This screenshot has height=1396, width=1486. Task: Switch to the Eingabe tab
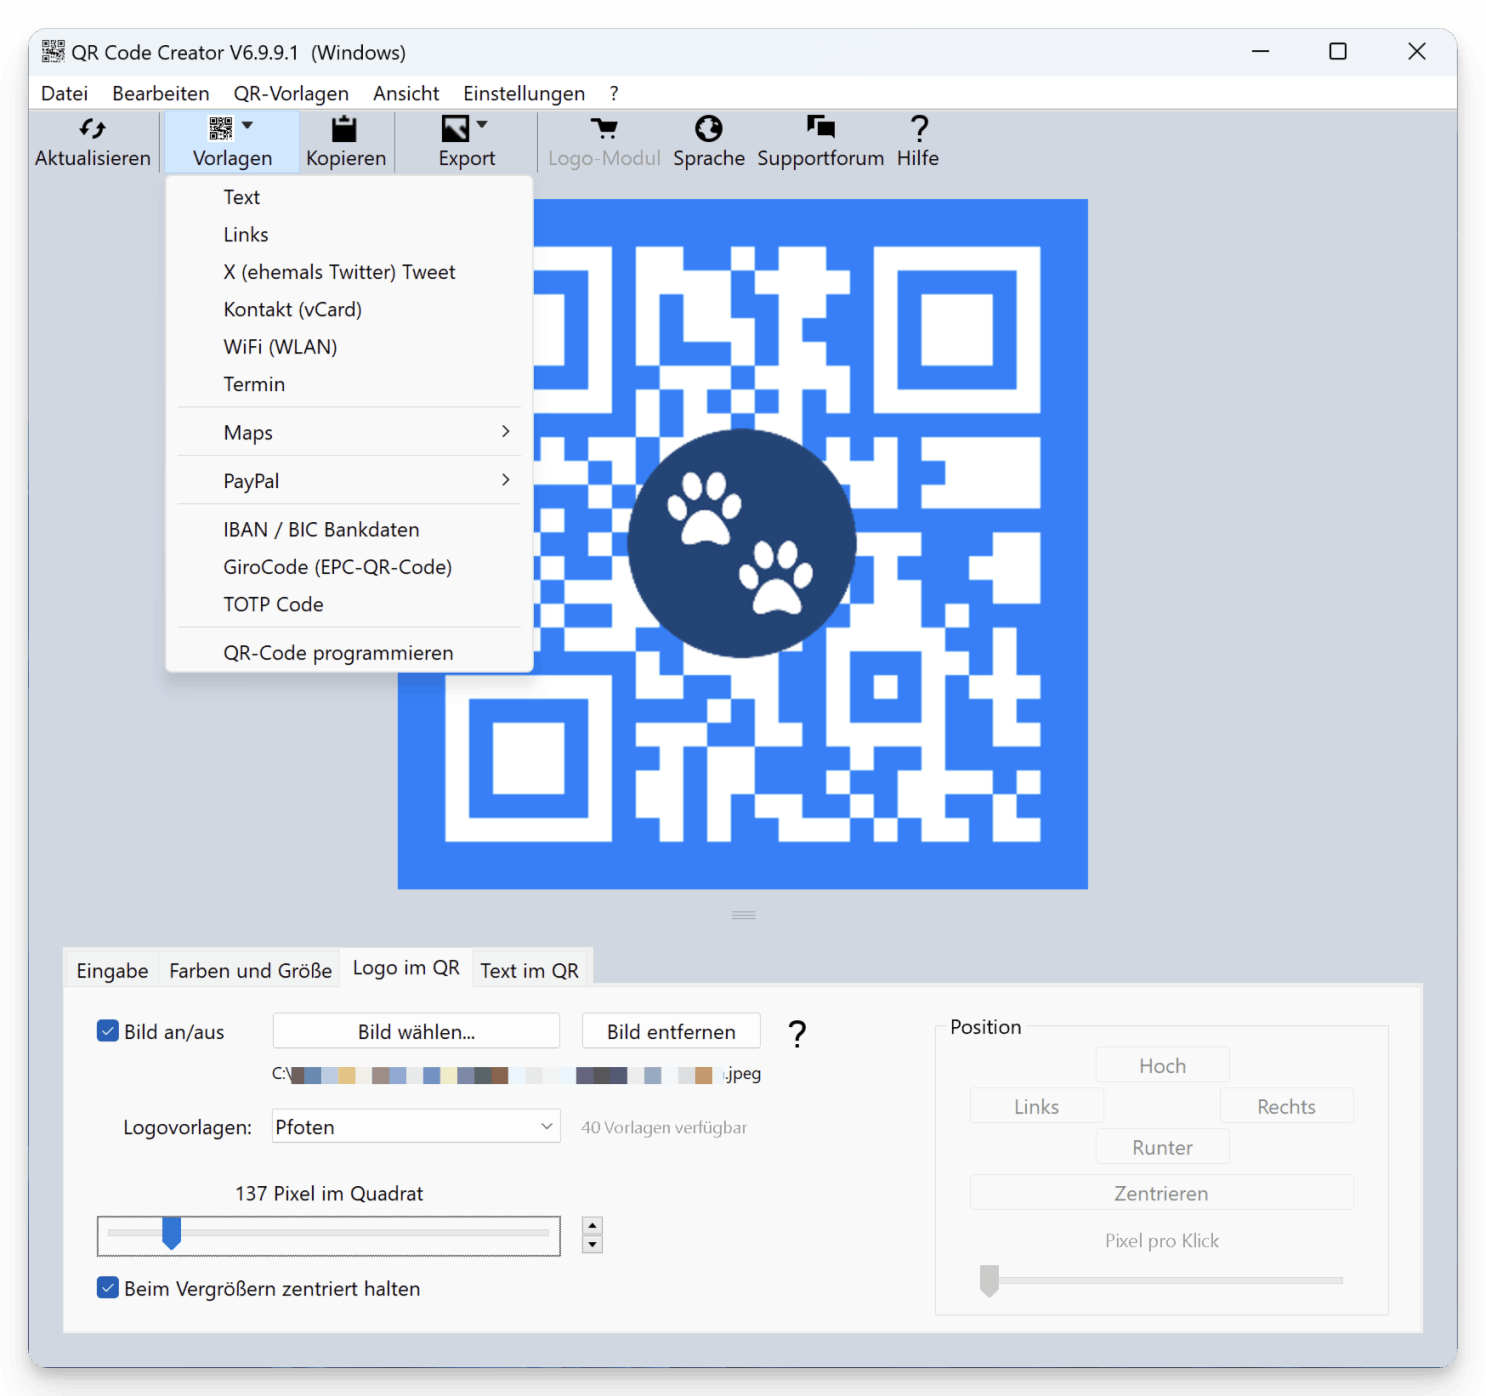click(x=112, y=970)
